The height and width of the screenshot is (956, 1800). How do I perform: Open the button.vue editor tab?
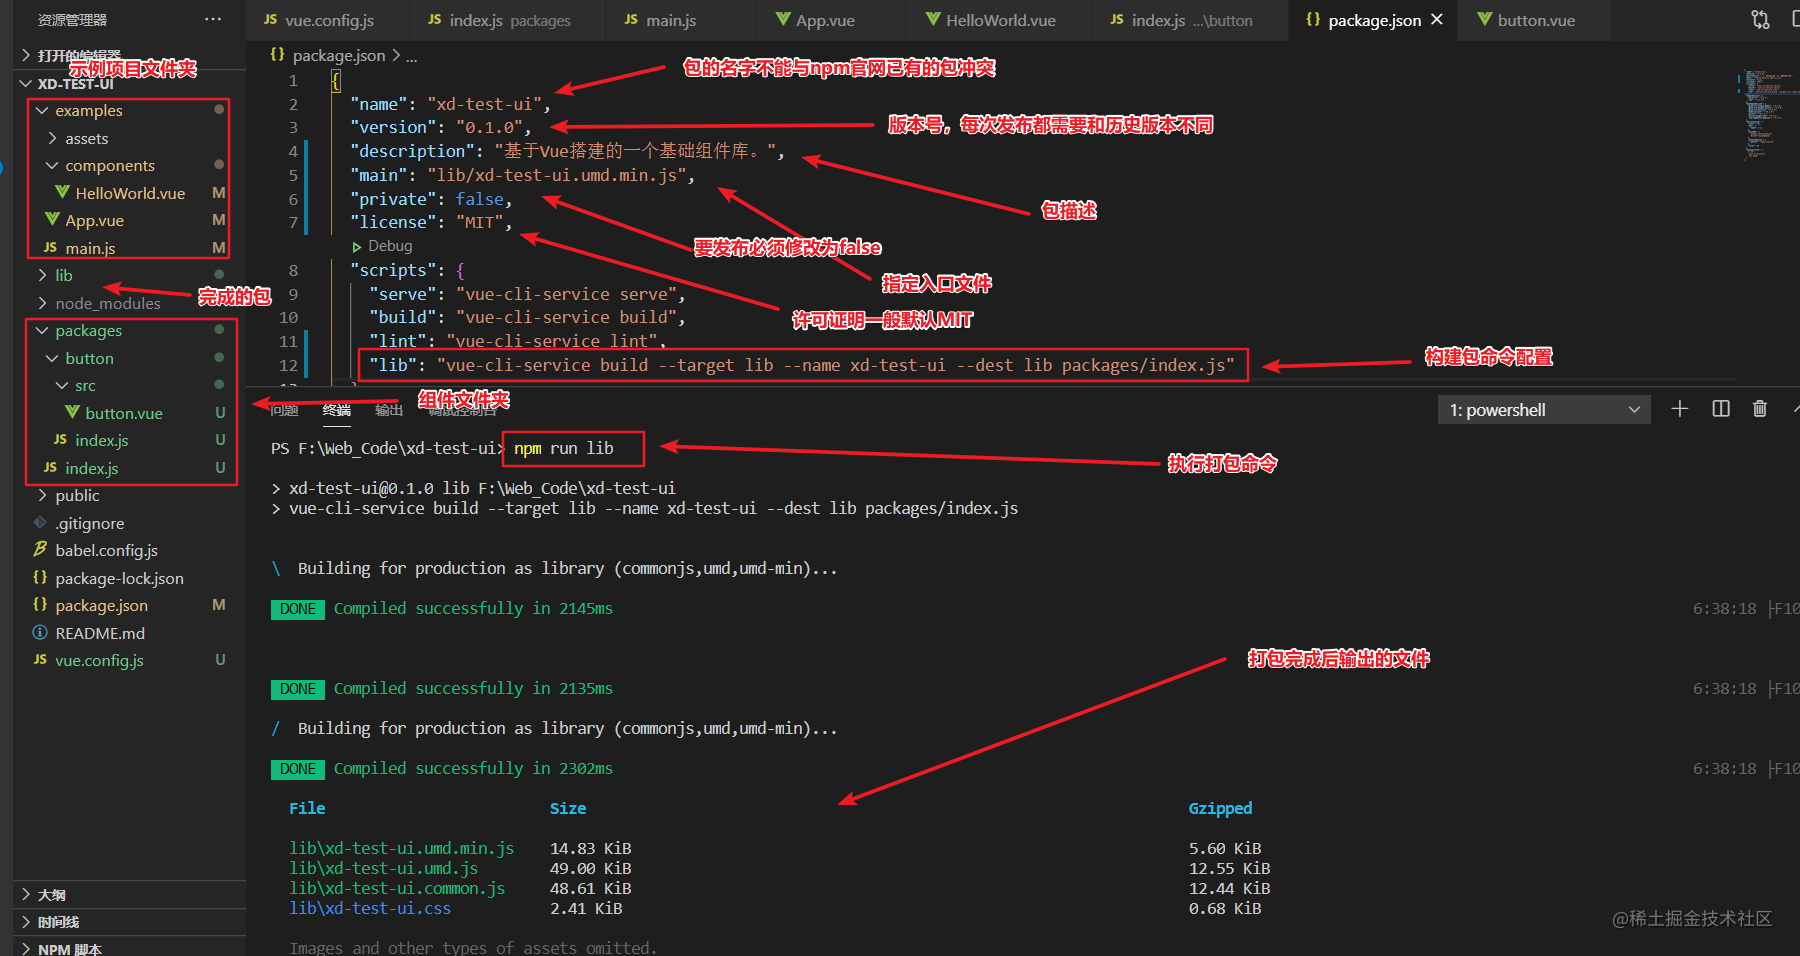1535,20
